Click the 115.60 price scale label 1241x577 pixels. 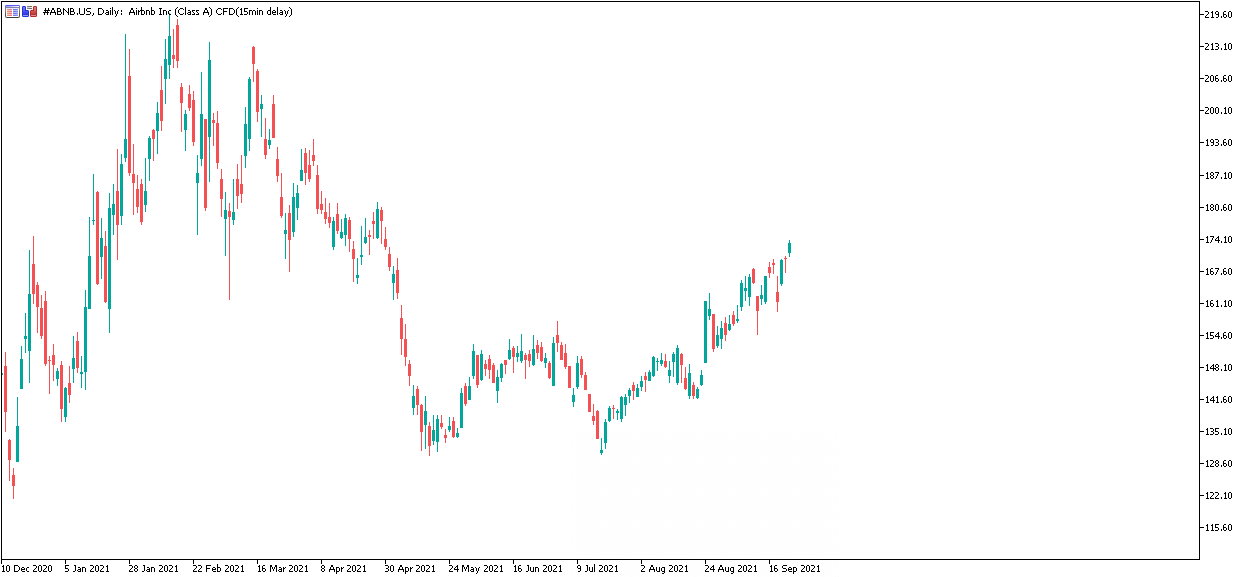(x=1218, y=528)
